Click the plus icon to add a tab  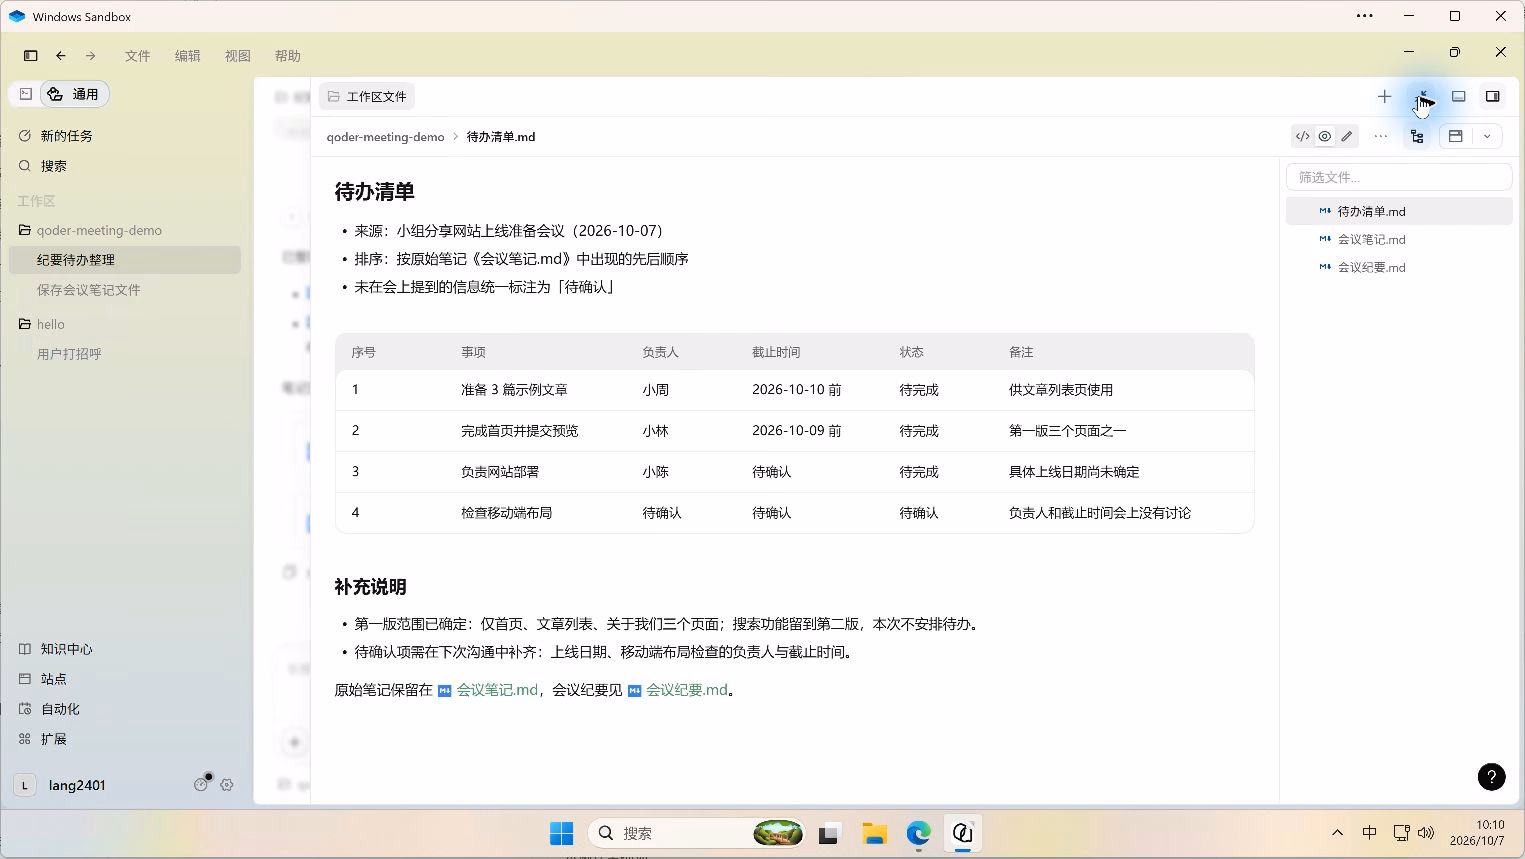[1384, 97]
